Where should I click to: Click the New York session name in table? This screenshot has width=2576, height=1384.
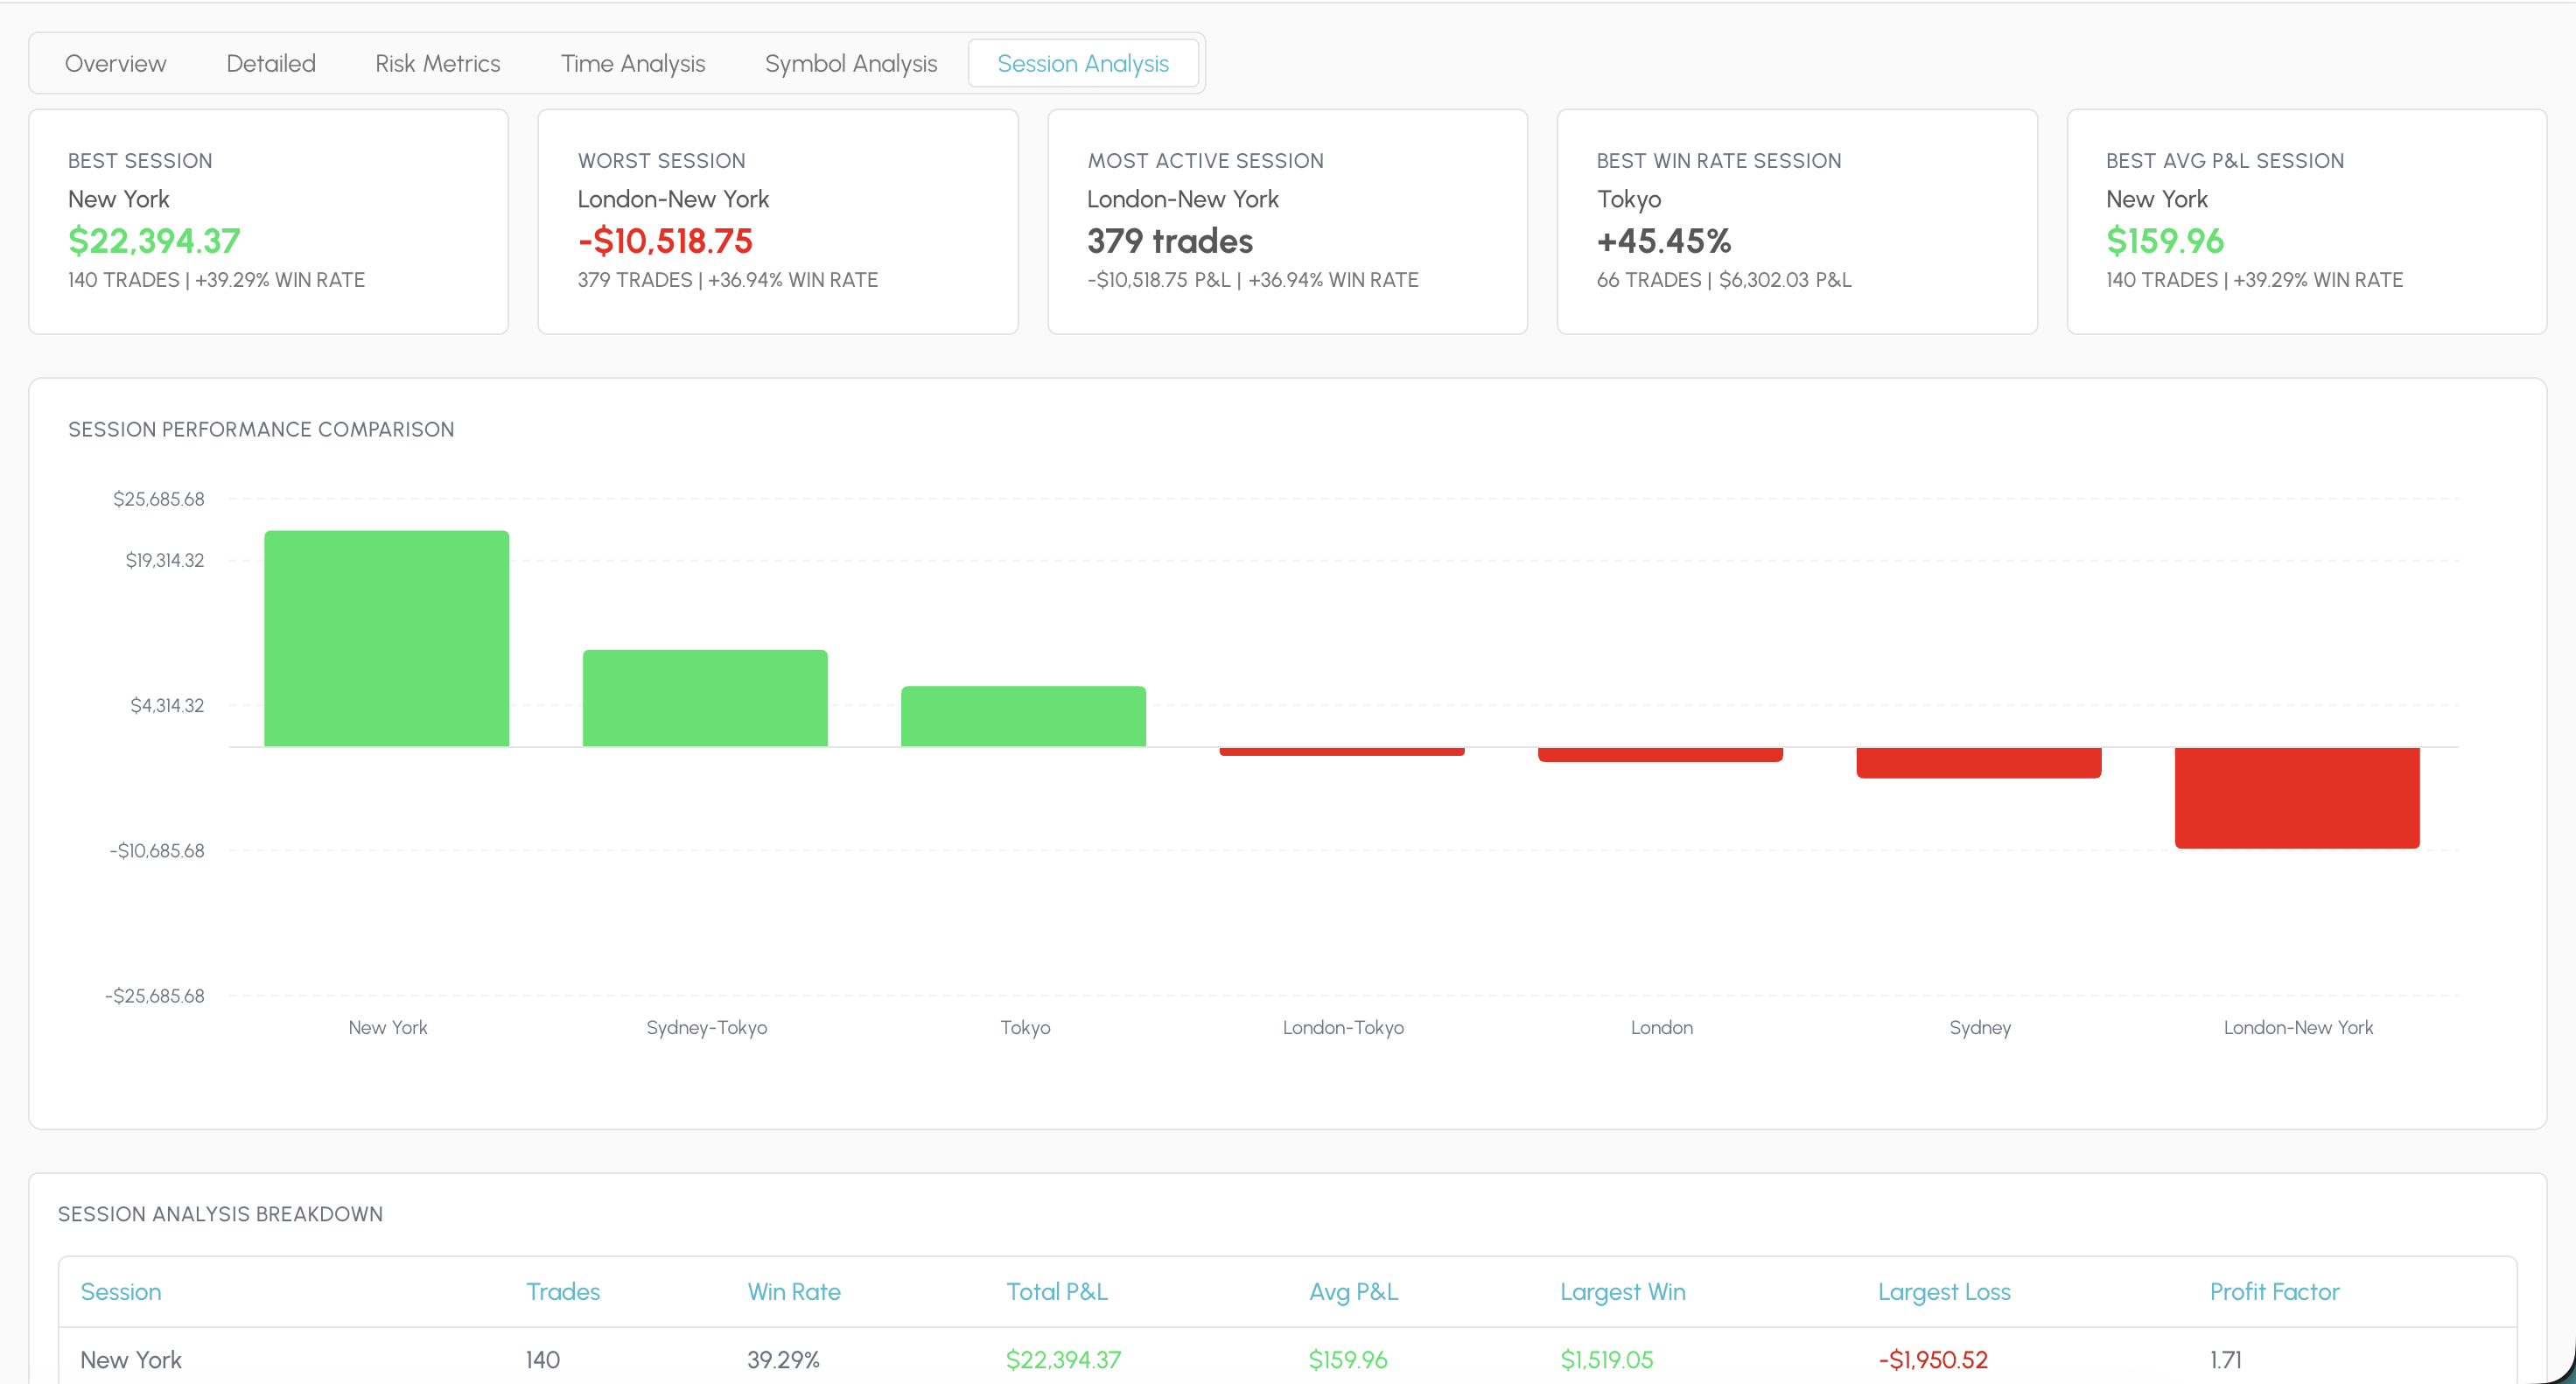(131, 1359)
